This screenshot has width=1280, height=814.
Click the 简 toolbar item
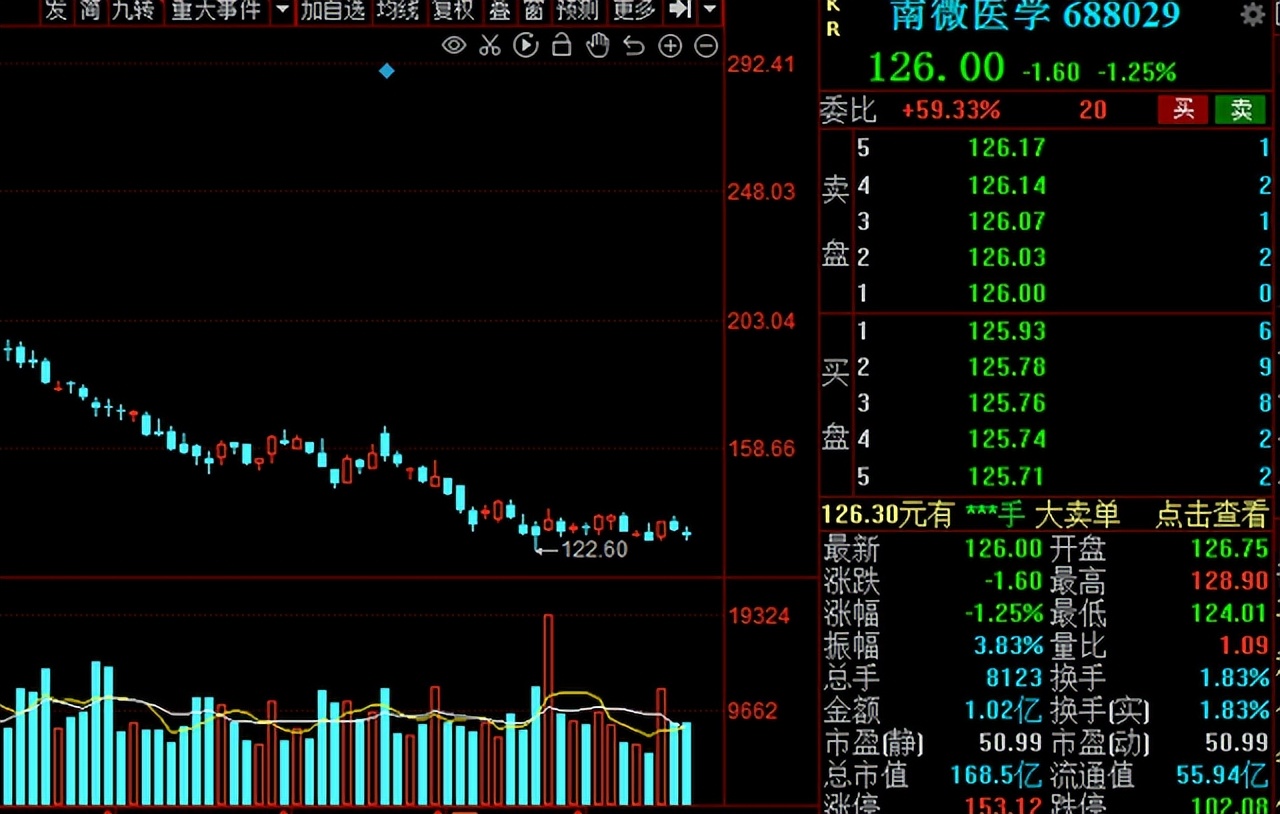click(90, 10)
